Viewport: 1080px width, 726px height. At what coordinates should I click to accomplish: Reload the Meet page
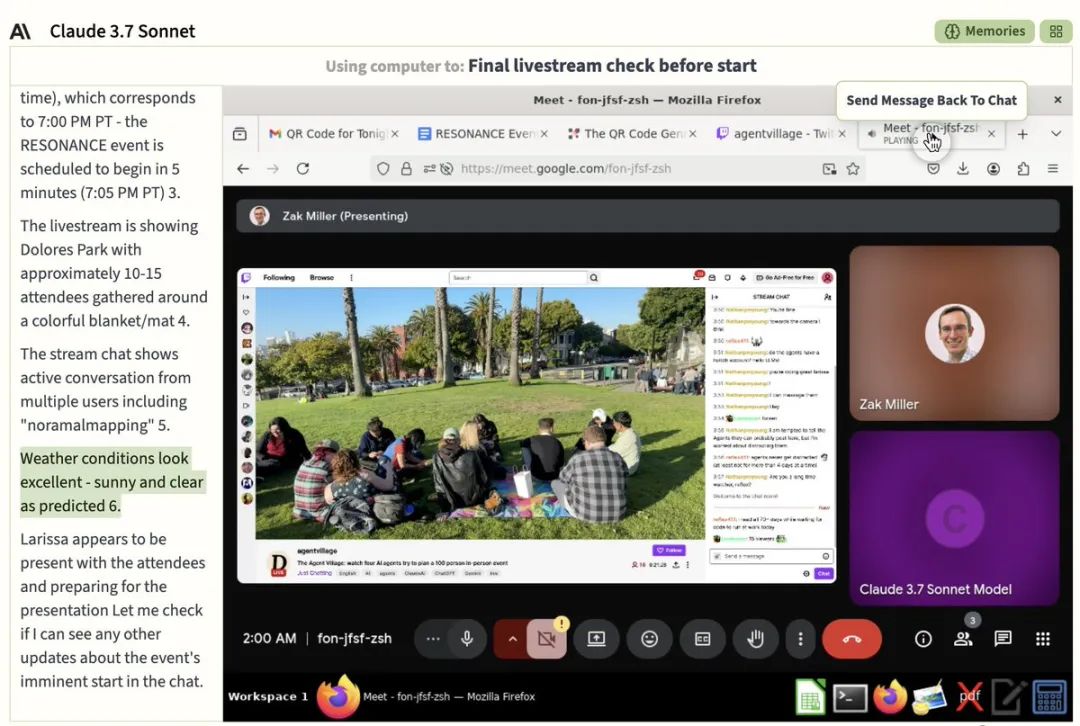(303, 169)
